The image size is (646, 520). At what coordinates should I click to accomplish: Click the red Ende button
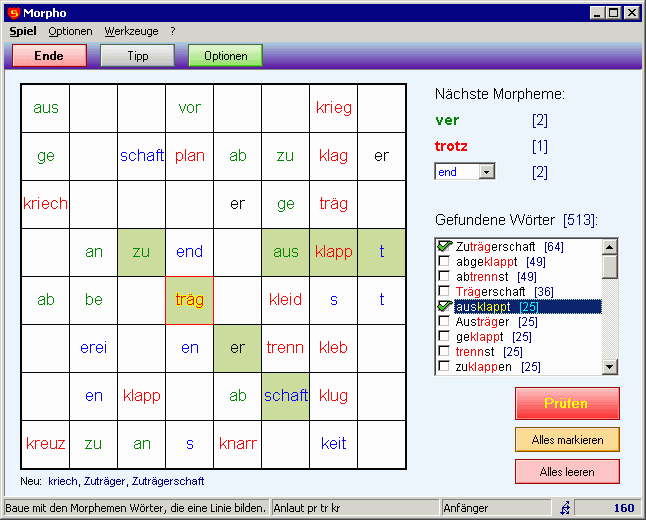49,56
